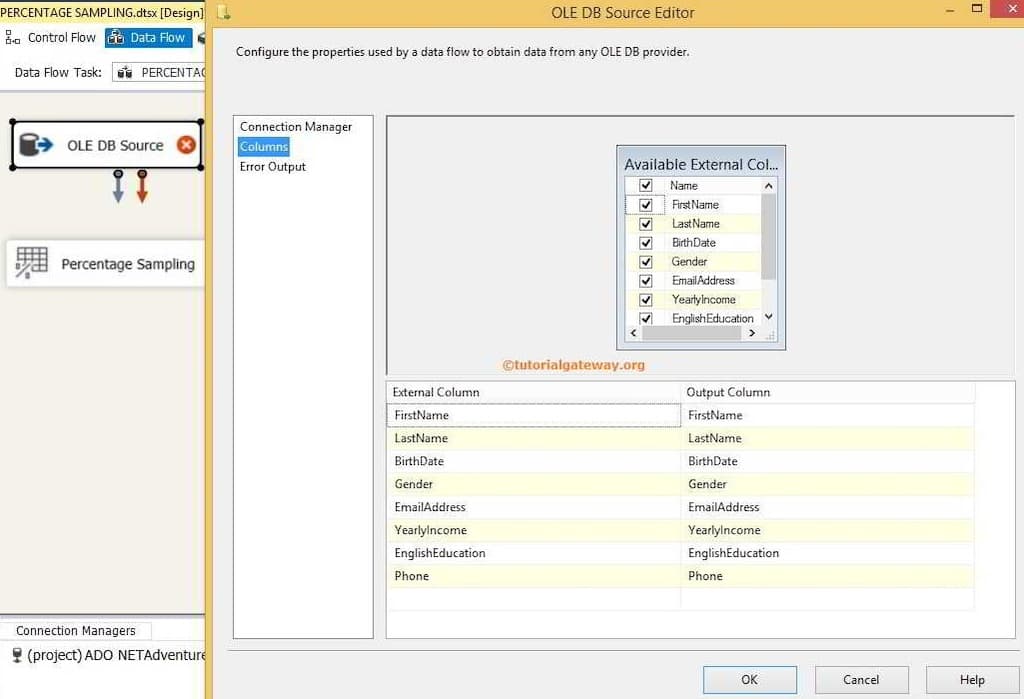Select the LastName external column cell
This screenshot has width=1024, height=699.
coord(534,438)
